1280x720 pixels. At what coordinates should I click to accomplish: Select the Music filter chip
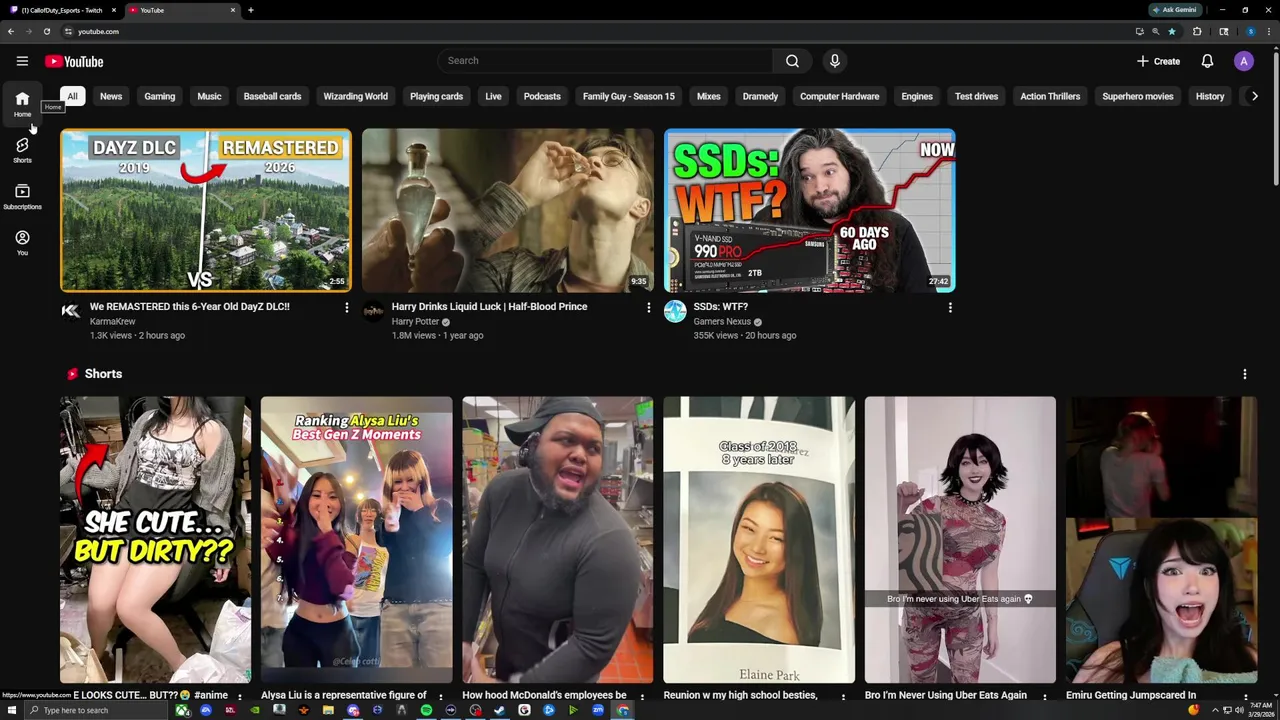pyautogui.click(x=209, y=96)
